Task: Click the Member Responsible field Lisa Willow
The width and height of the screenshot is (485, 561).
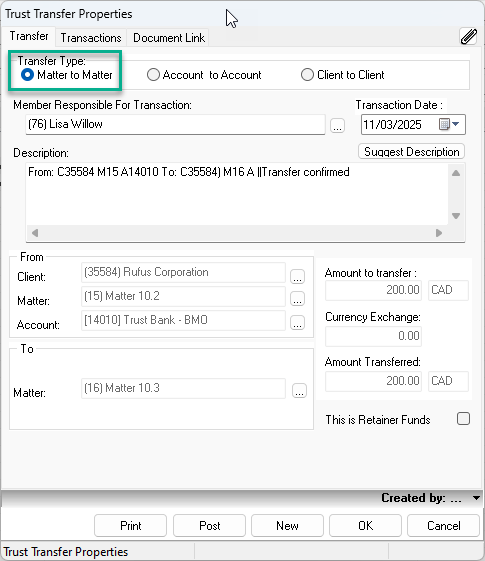Action: coord(175,124)
